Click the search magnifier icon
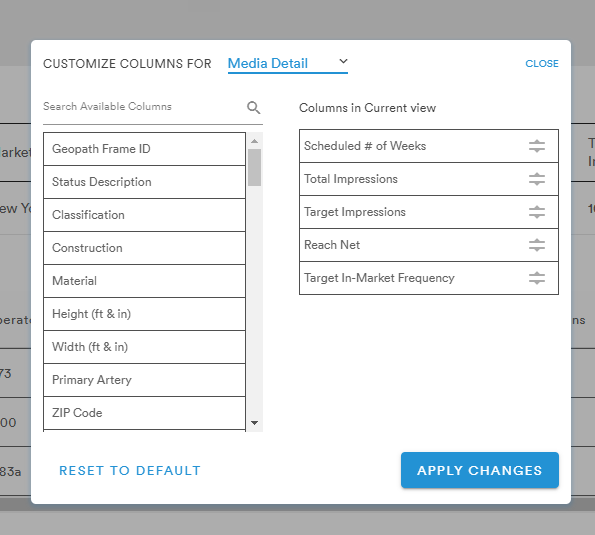The image size is (595, 535). point(253,108)
